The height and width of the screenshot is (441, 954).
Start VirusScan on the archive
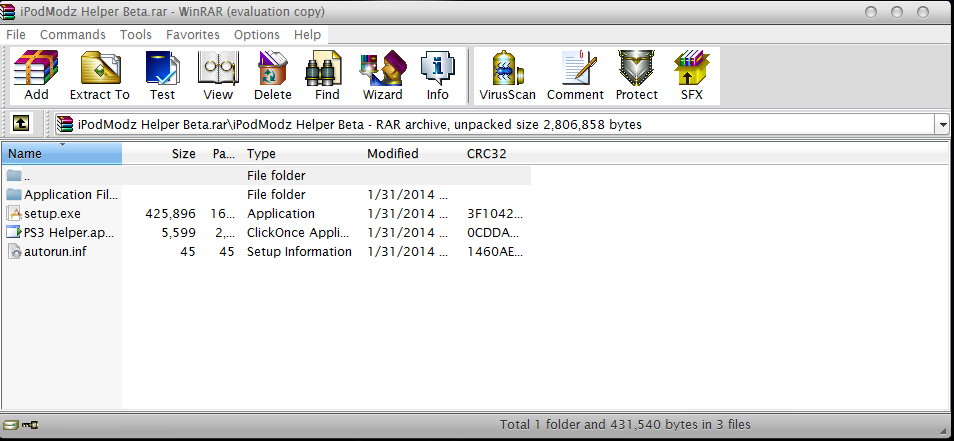507,75
